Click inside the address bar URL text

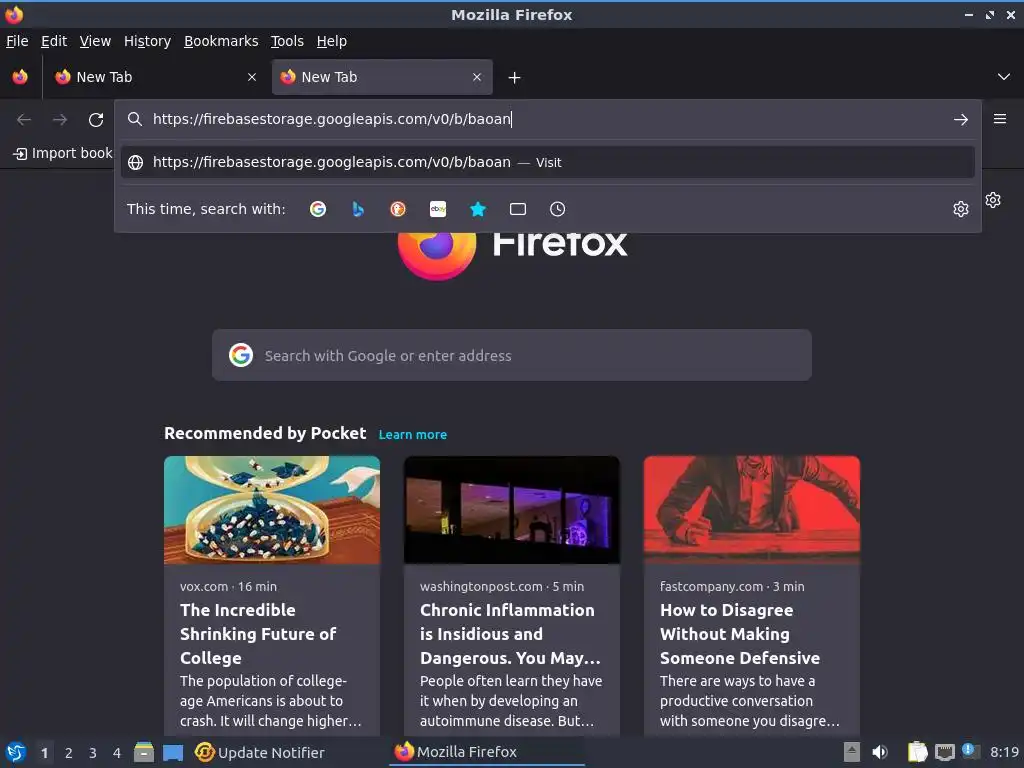332,119
